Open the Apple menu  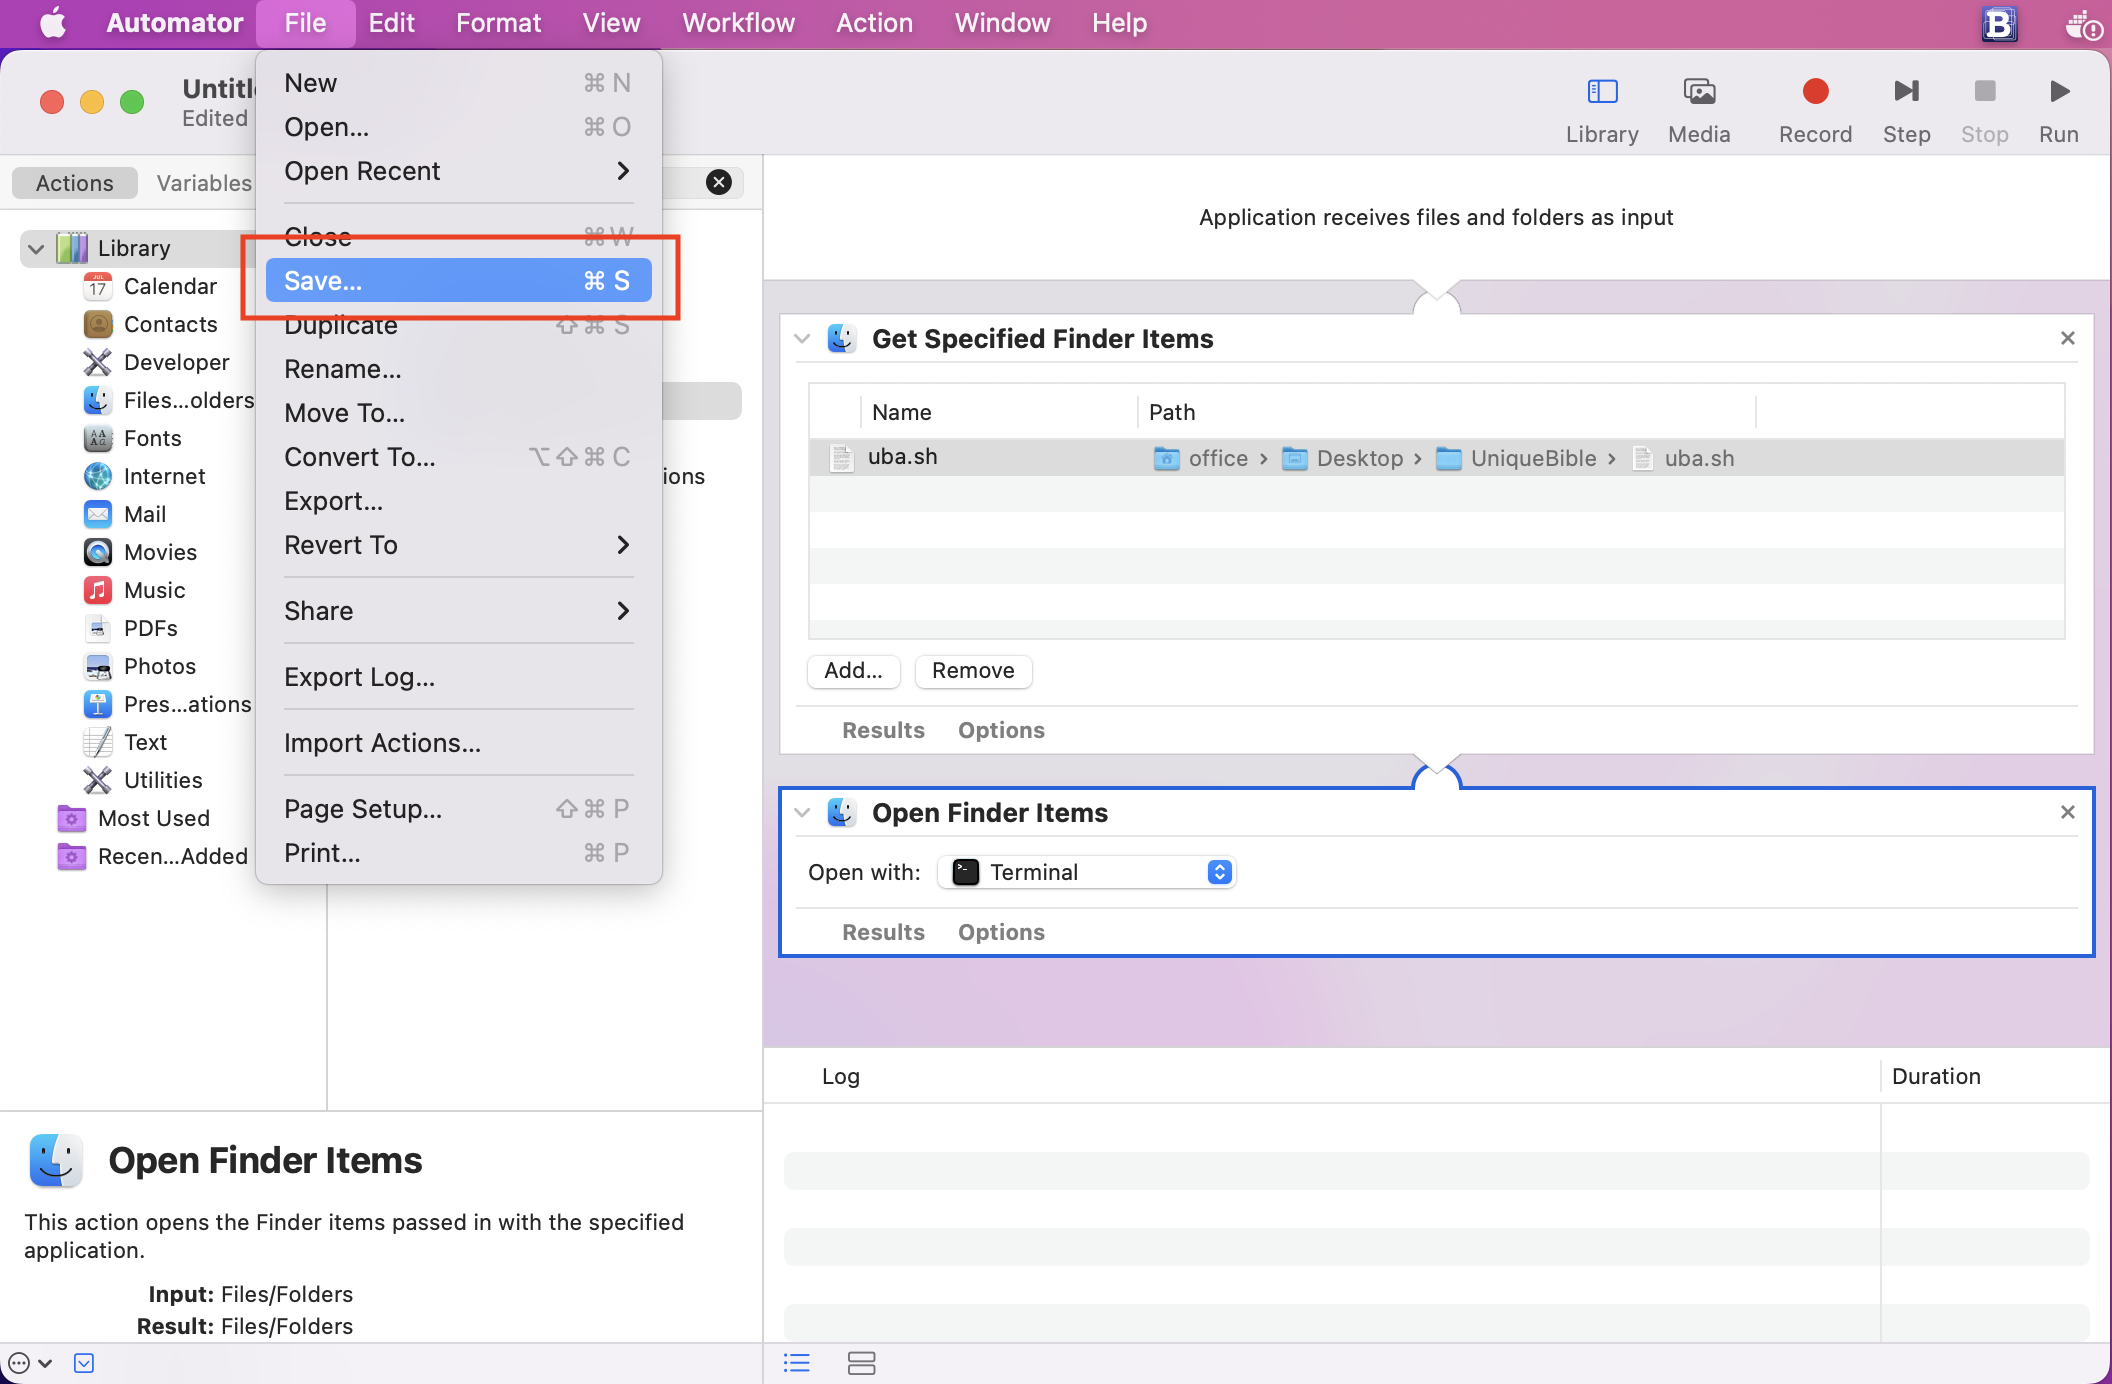[x=53, y=23]
